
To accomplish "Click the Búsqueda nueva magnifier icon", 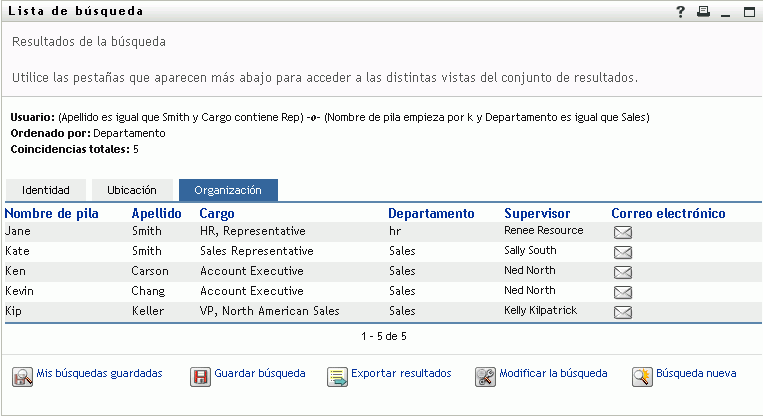I will coord(642,376).
